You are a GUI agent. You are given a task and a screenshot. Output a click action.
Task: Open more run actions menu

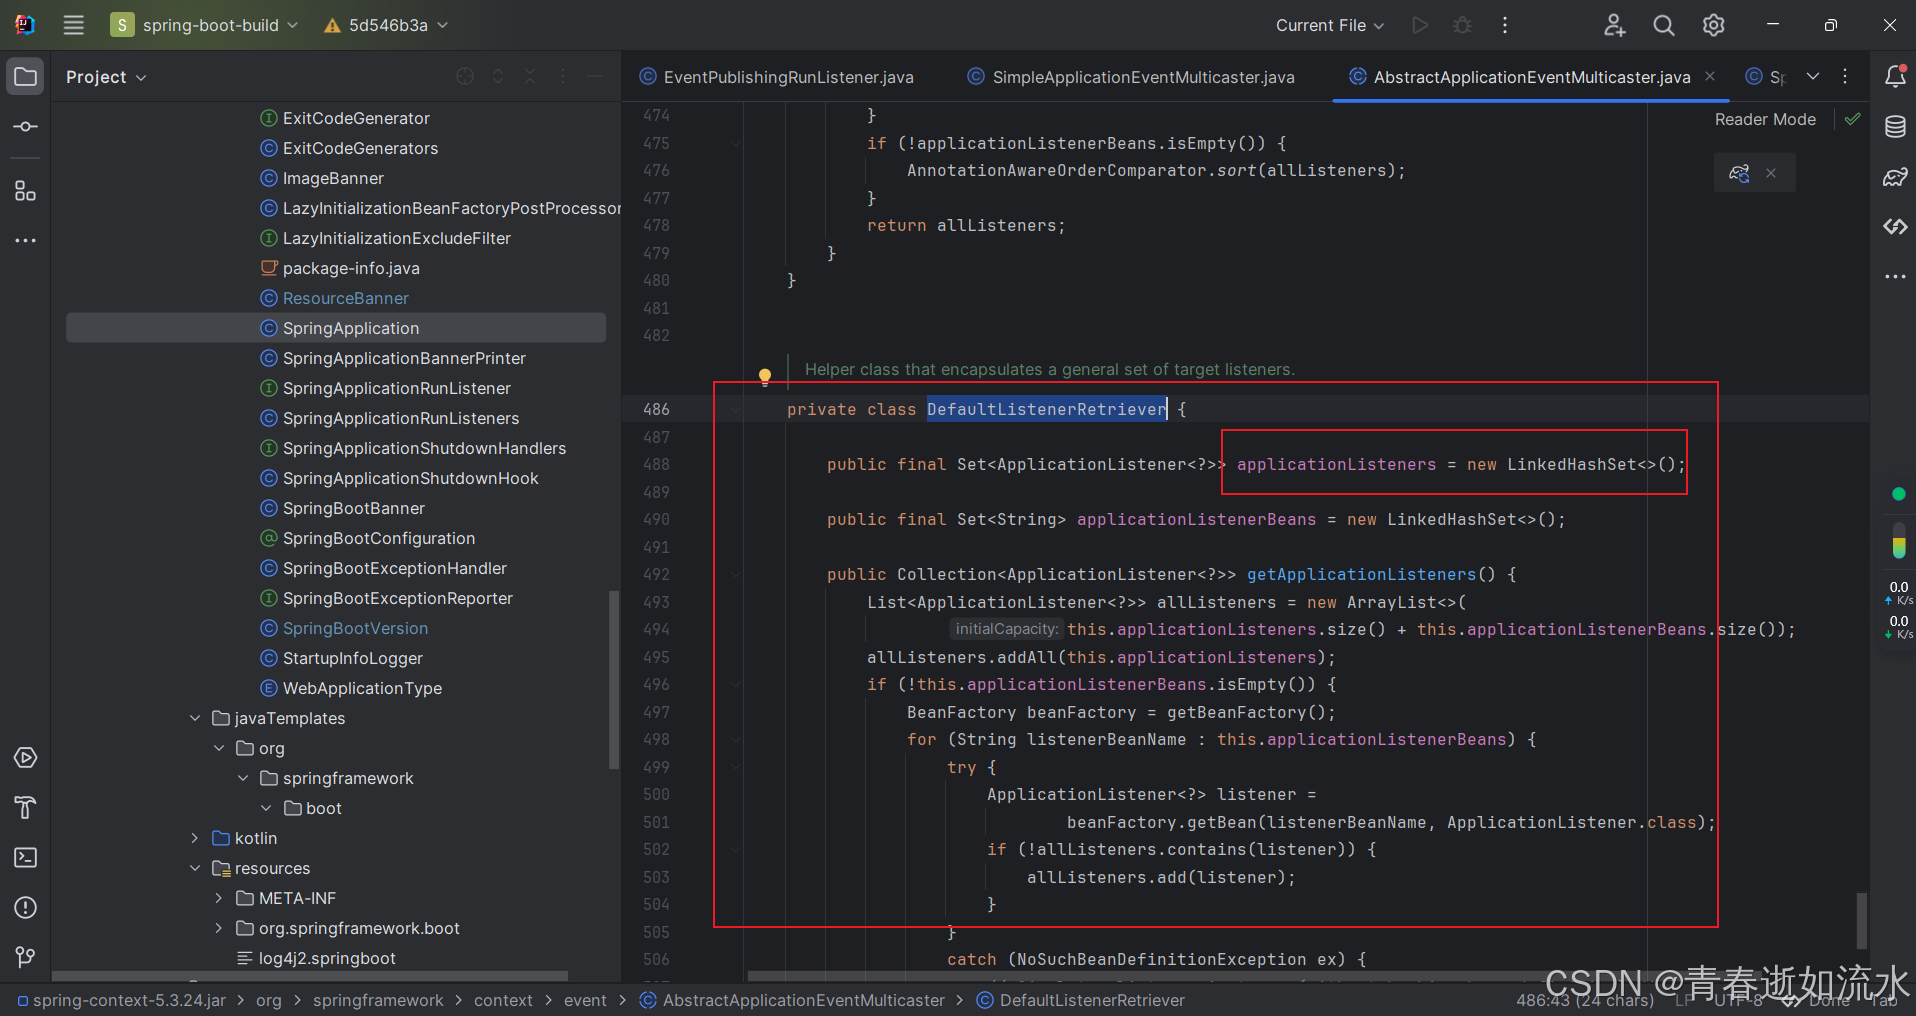1505,25
